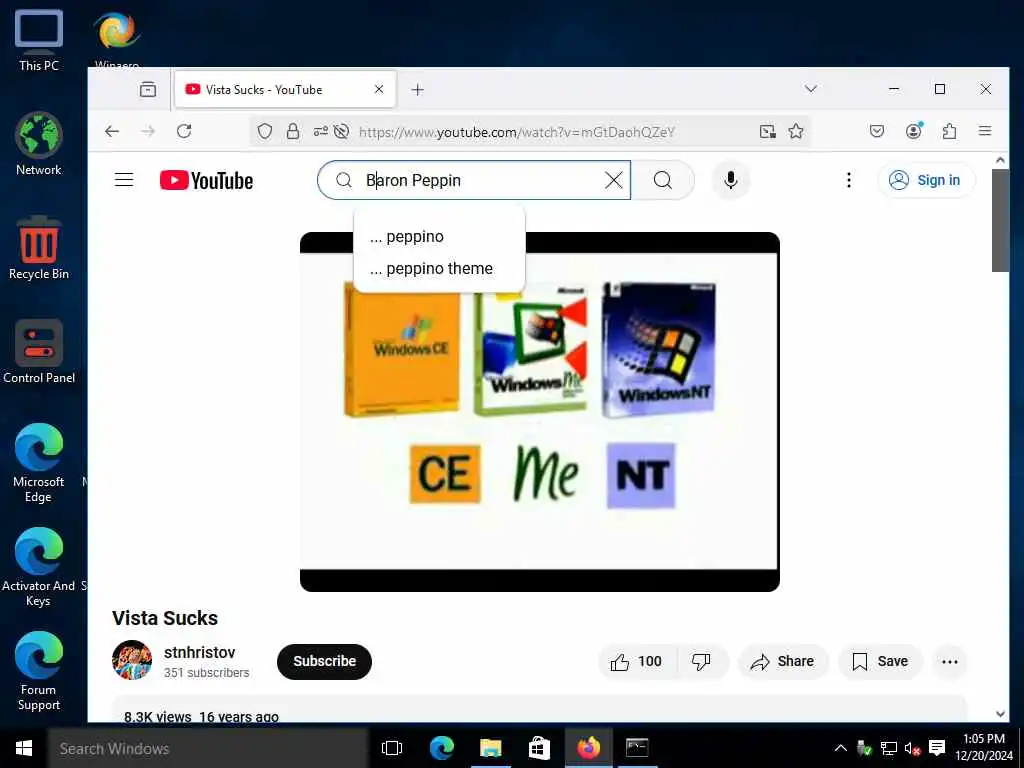Subscribe to stnhristov channel
Screen dimensions: 1024x768
tap(325, 662)
